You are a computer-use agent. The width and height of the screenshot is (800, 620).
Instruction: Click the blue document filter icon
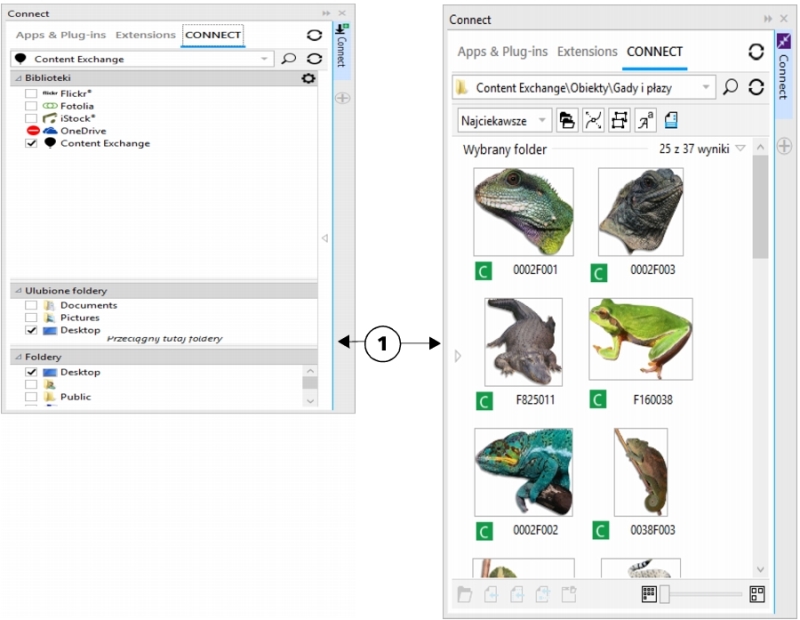(671, 120)
